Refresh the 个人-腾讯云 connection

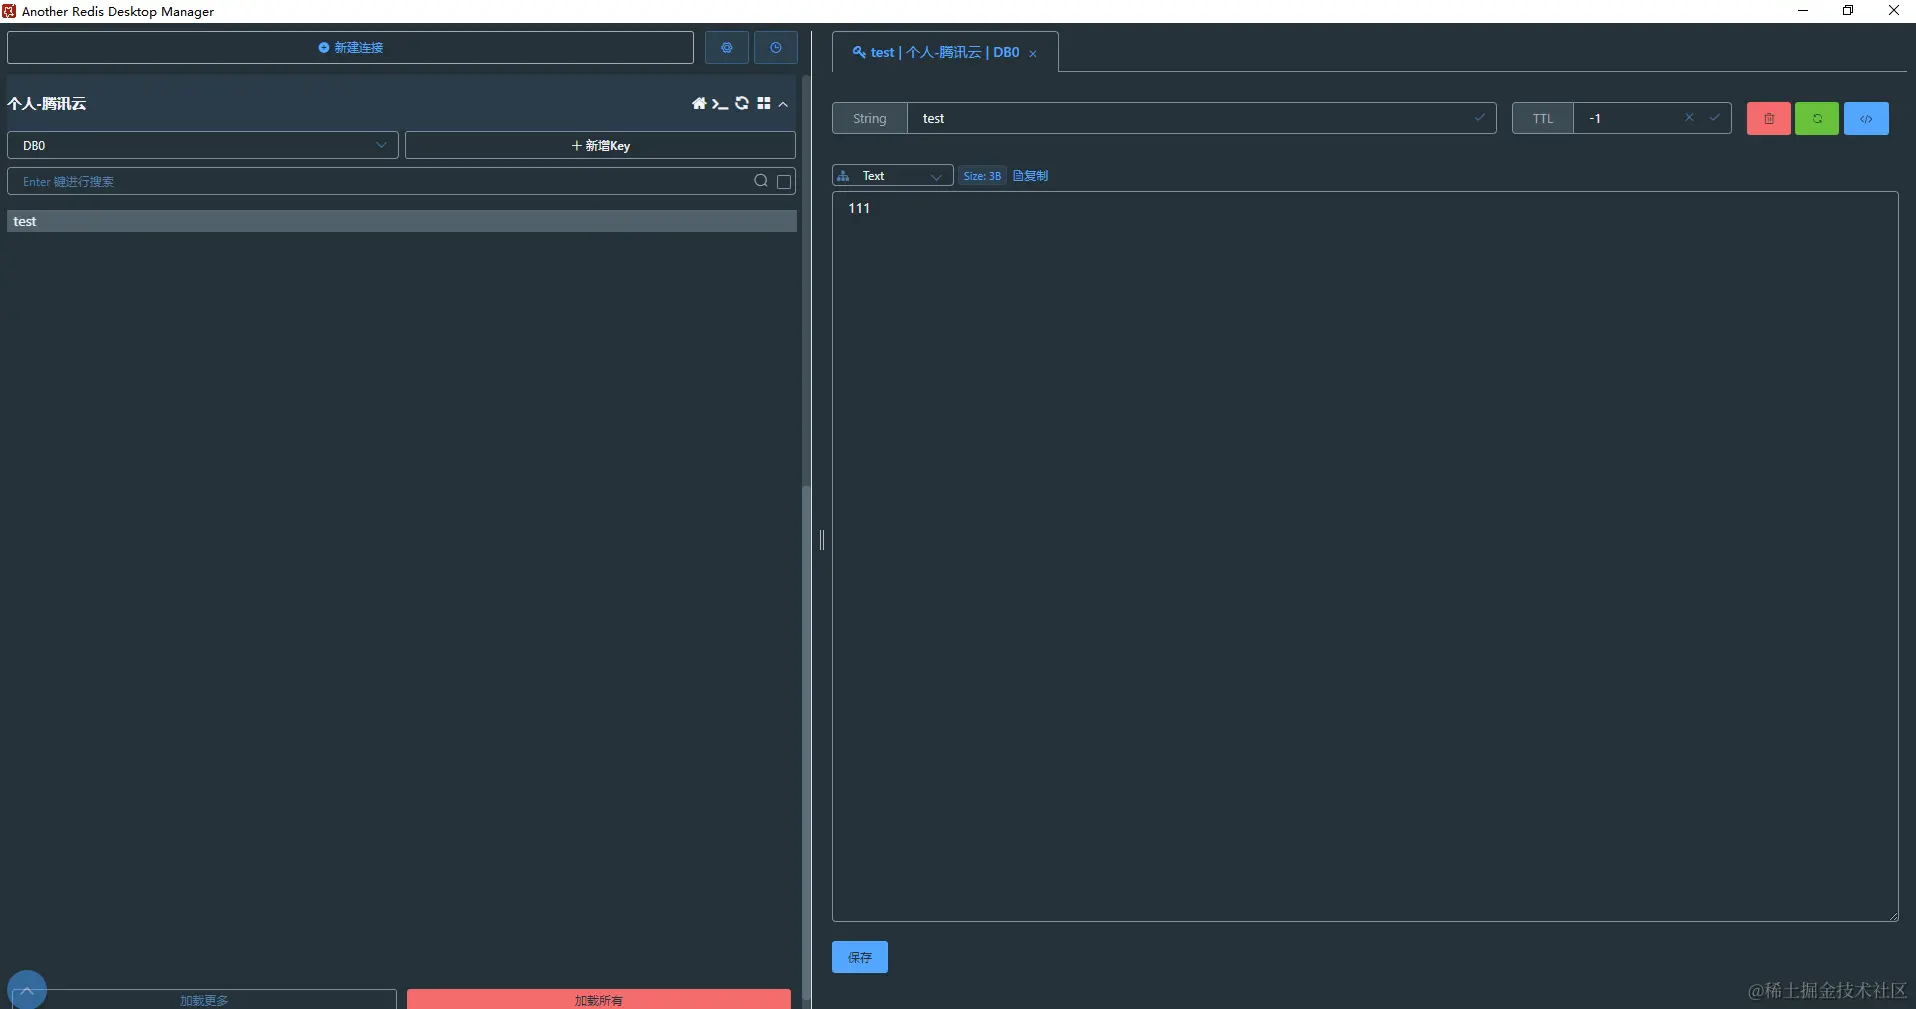pos(742,103)
